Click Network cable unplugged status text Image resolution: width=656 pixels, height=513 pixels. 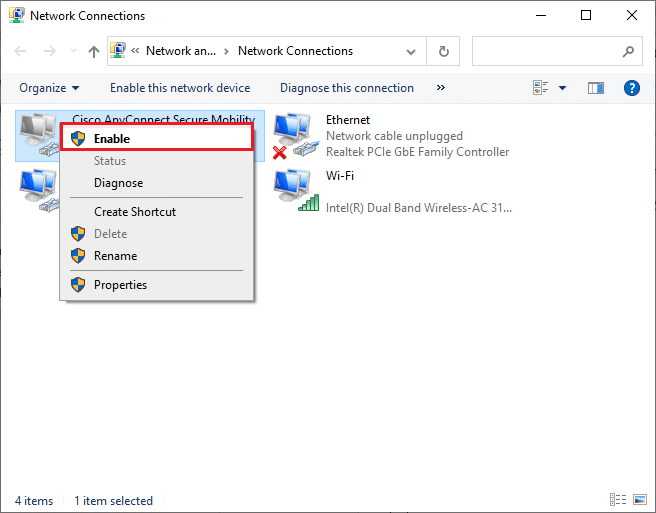(394, 136)
